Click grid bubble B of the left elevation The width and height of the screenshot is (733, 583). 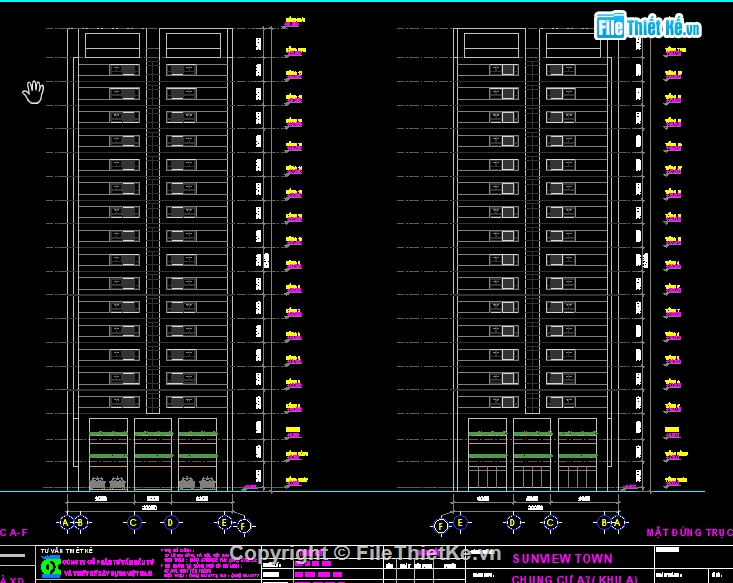80,522
